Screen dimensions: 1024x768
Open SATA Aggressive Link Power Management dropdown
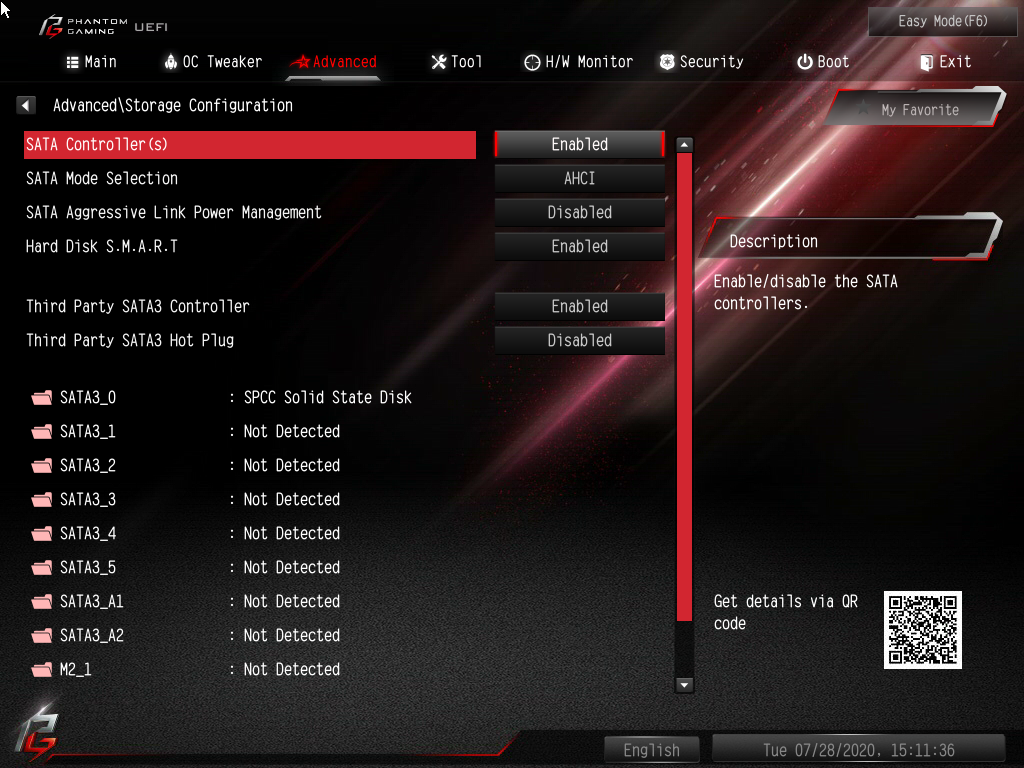pyautogui.click(x=579, y=212)
